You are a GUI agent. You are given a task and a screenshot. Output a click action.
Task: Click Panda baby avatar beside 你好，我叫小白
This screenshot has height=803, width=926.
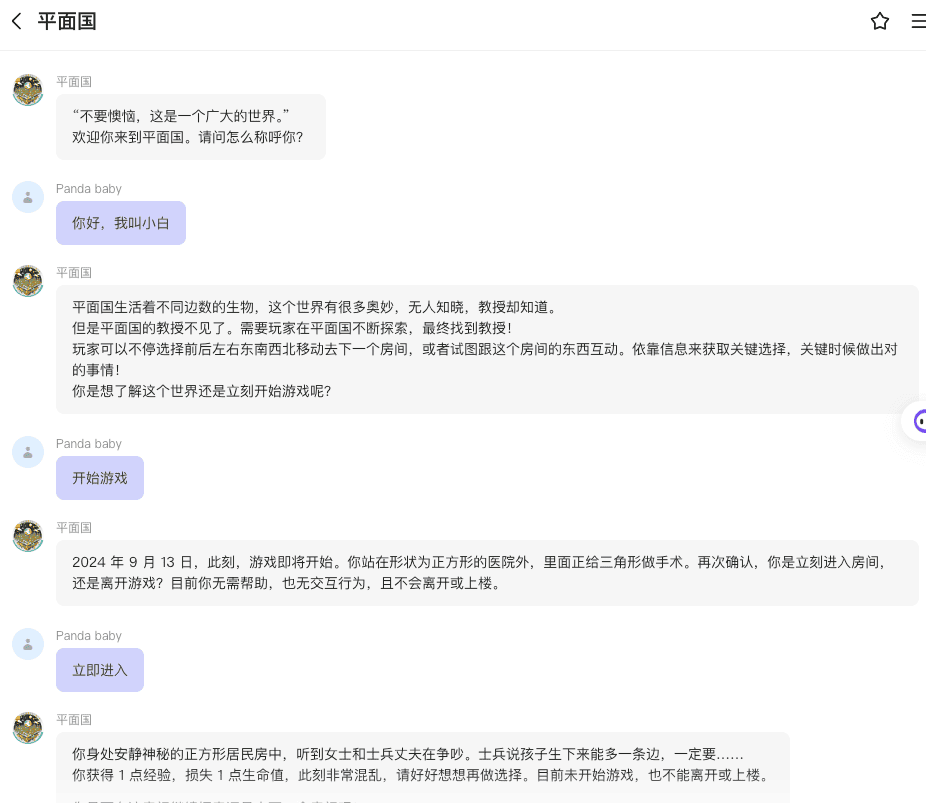(x=28, y=197)
